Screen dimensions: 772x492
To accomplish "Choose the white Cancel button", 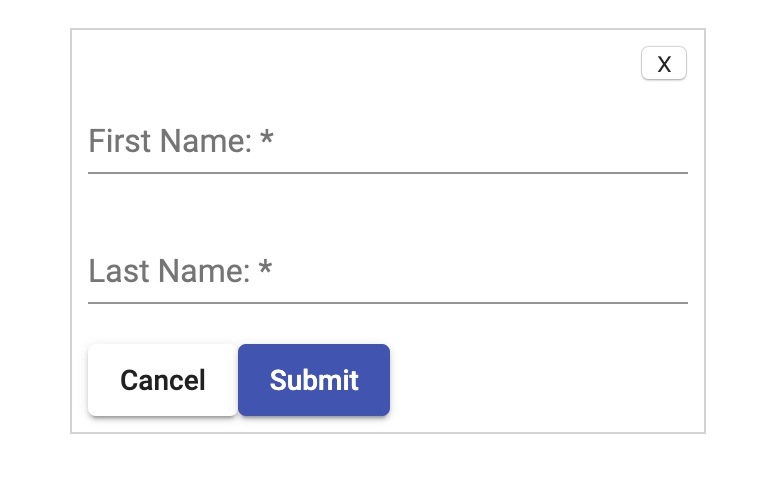I will (162, 380).
